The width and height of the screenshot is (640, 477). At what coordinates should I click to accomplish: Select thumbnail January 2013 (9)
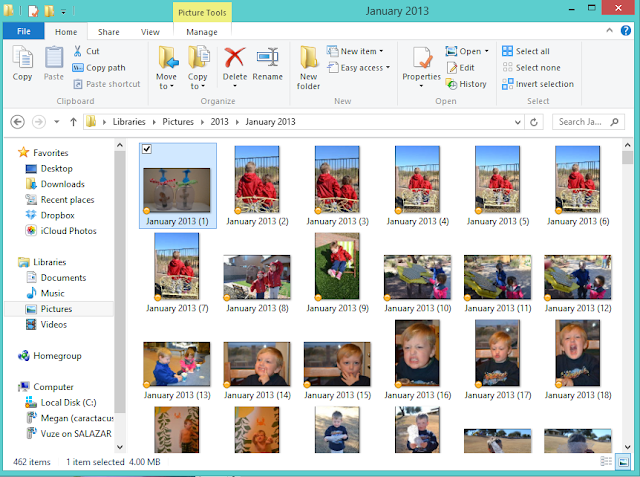tap(337, 273)
